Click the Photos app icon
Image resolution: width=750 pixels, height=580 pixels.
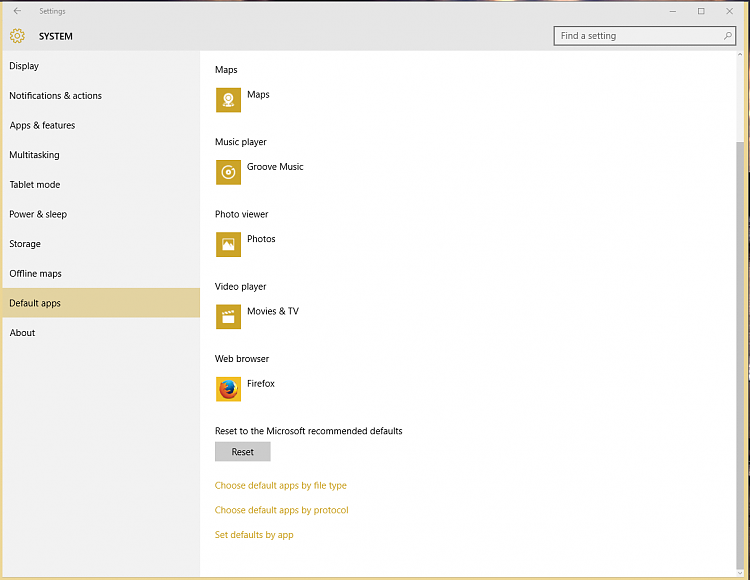pyautogui.click(x=228, y=244)
